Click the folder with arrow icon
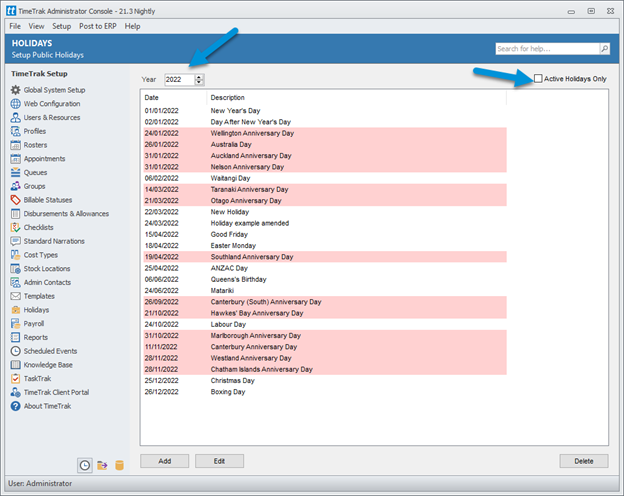This screenshot has height=496, width=624. click(102, 465)
